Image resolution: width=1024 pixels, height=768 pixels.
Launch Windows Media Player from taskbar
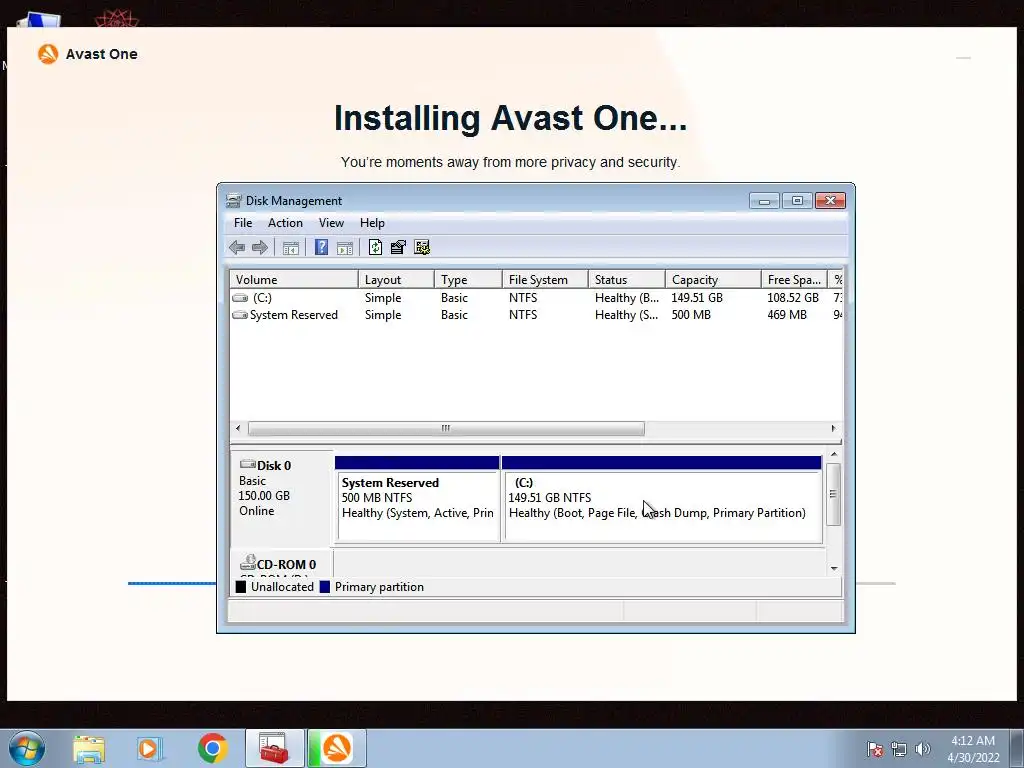(x=150, y=748)
